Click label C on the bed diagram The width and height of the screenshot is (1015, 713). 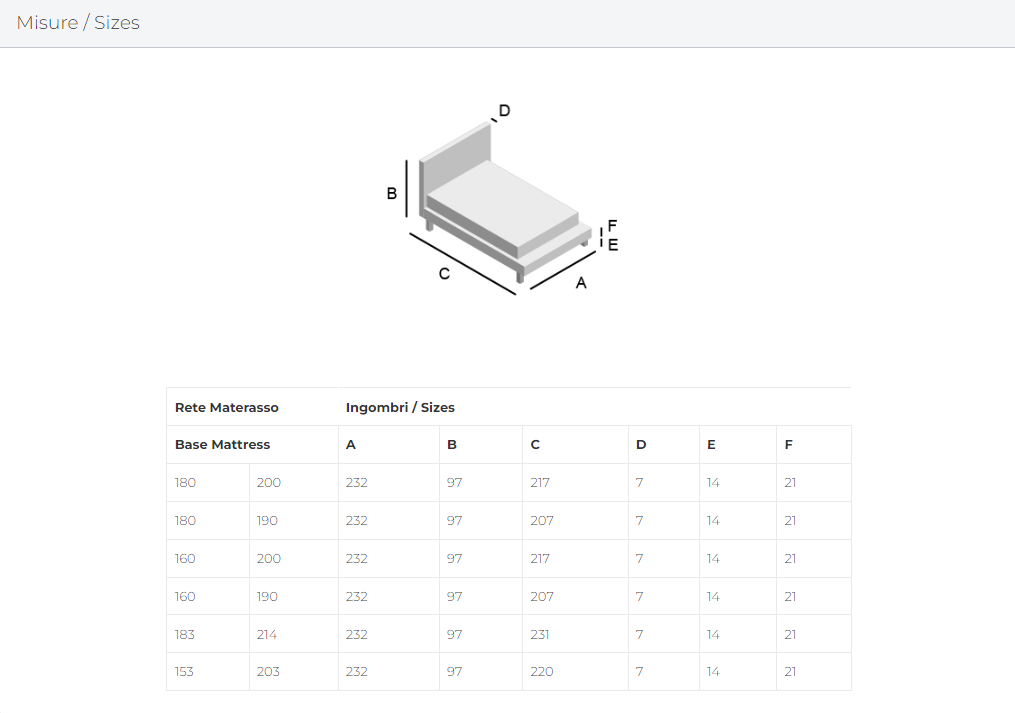point(444,274)
